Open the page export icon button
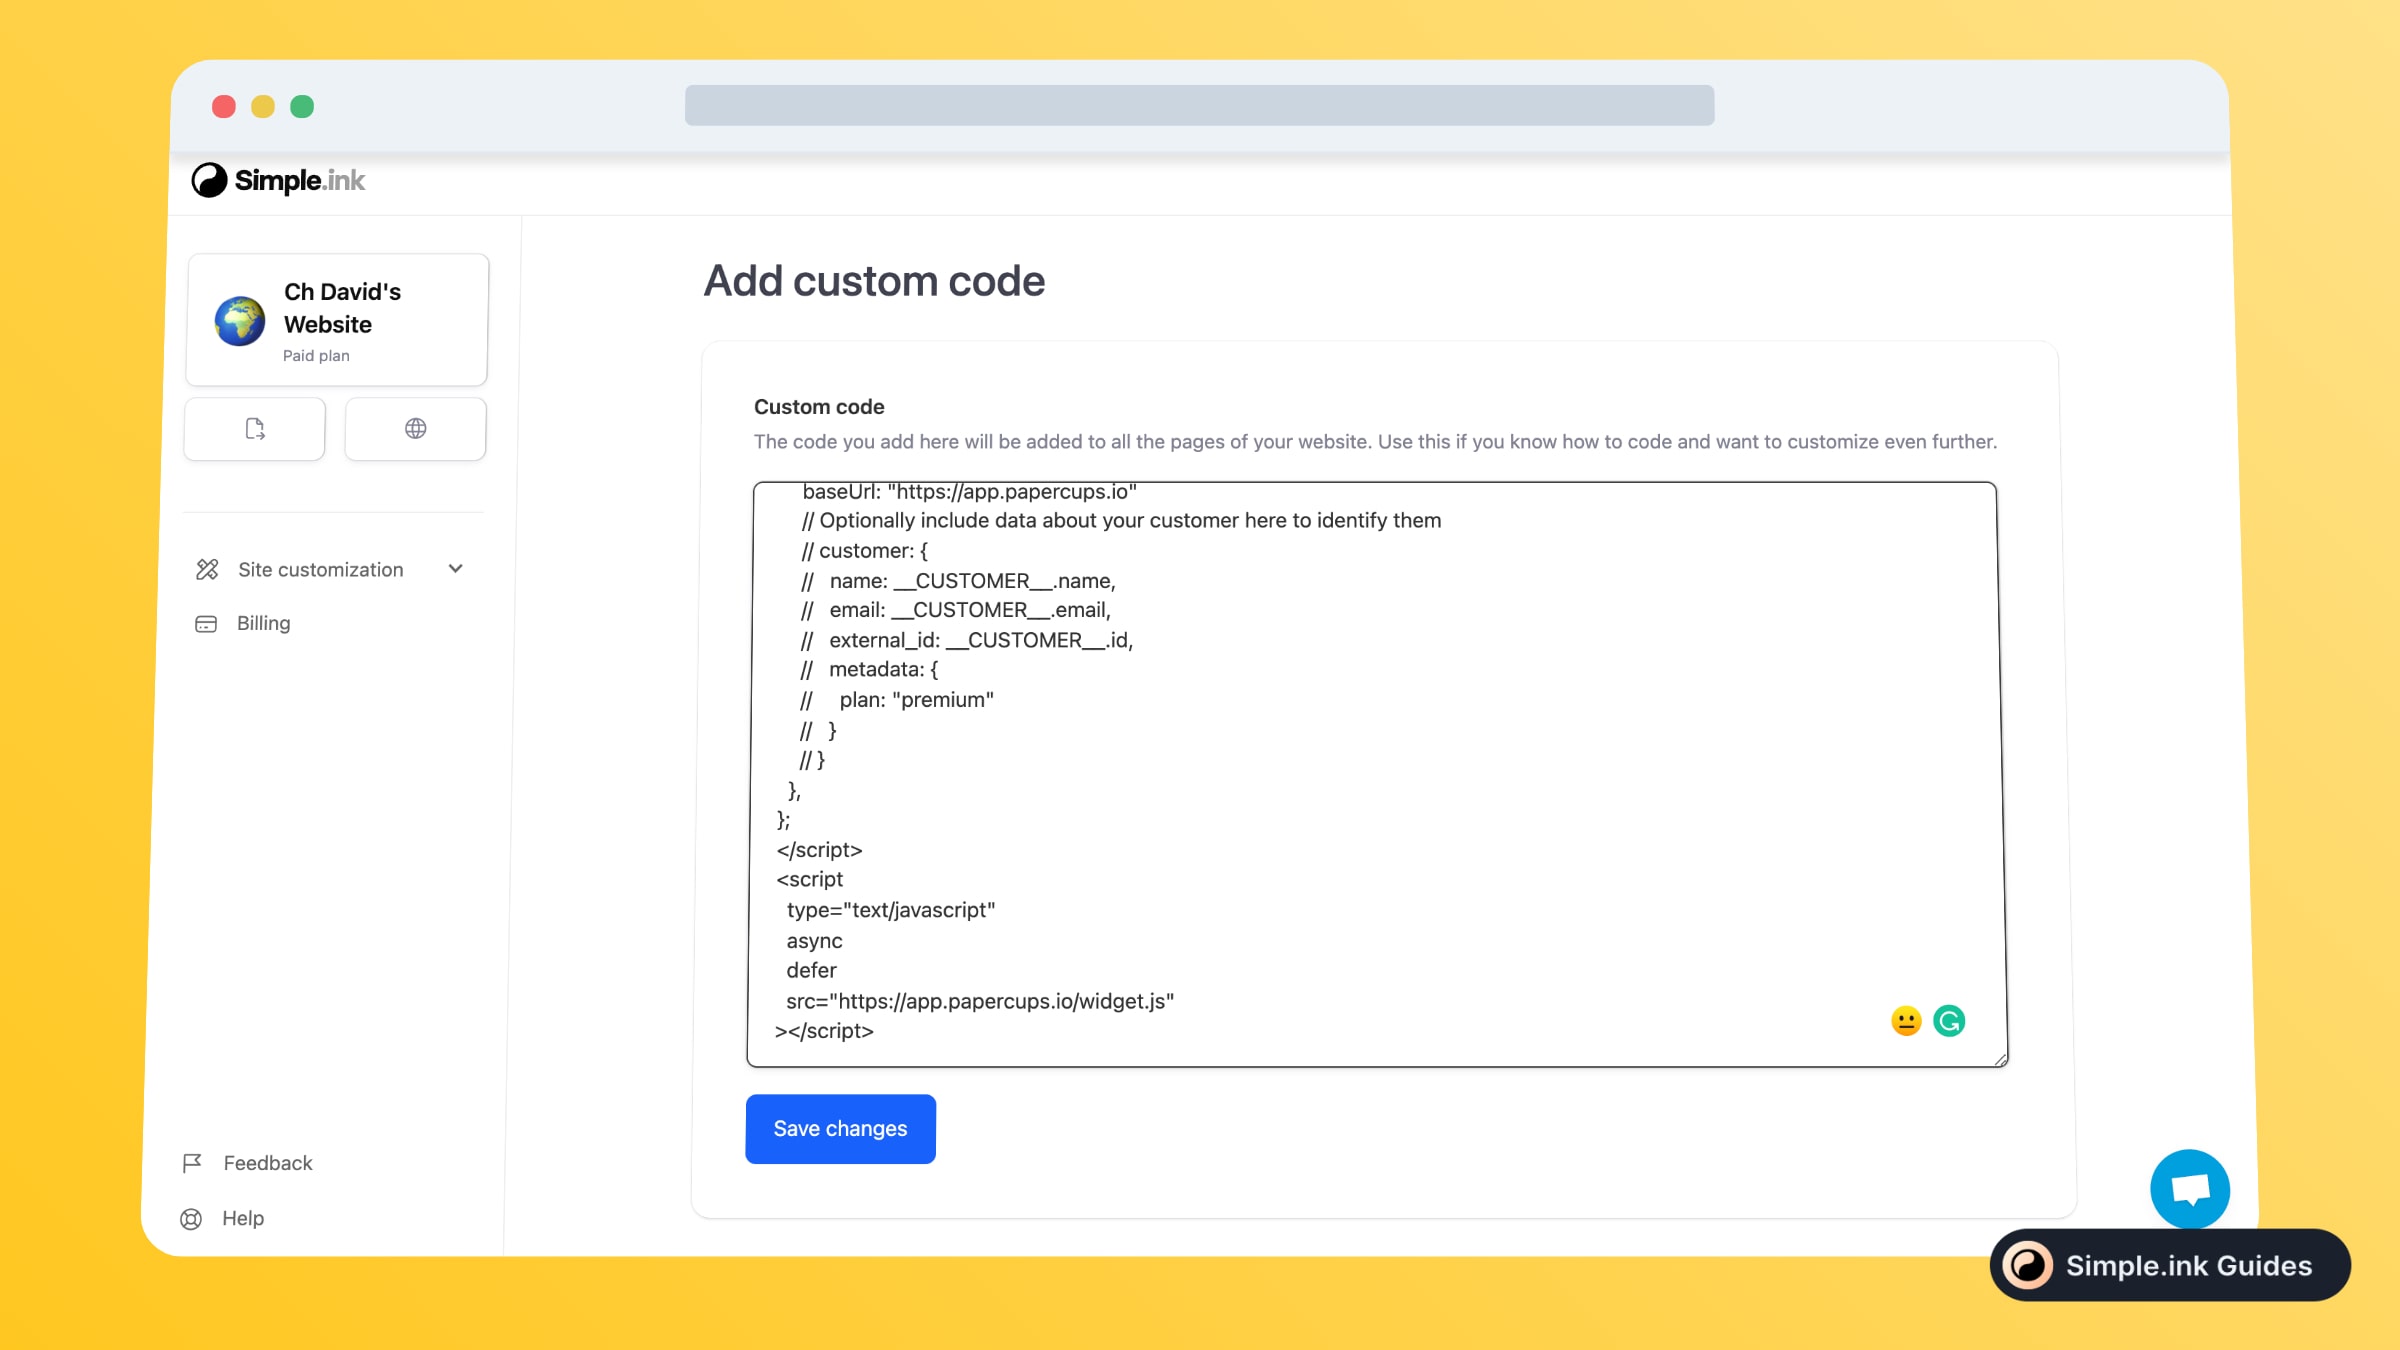Viewport: 2400px width, 1350px height. click(x=255, y=429)
